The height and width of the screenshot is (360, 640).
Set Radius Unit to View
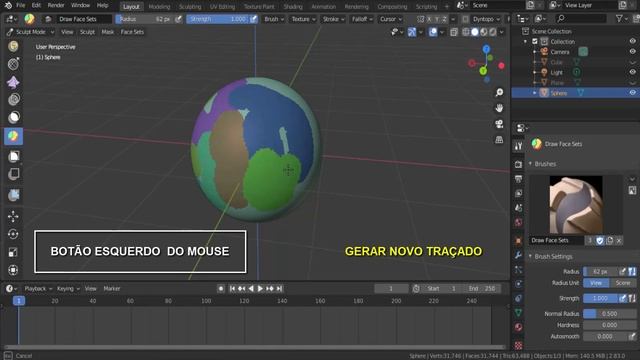click(x=596, y=283)
